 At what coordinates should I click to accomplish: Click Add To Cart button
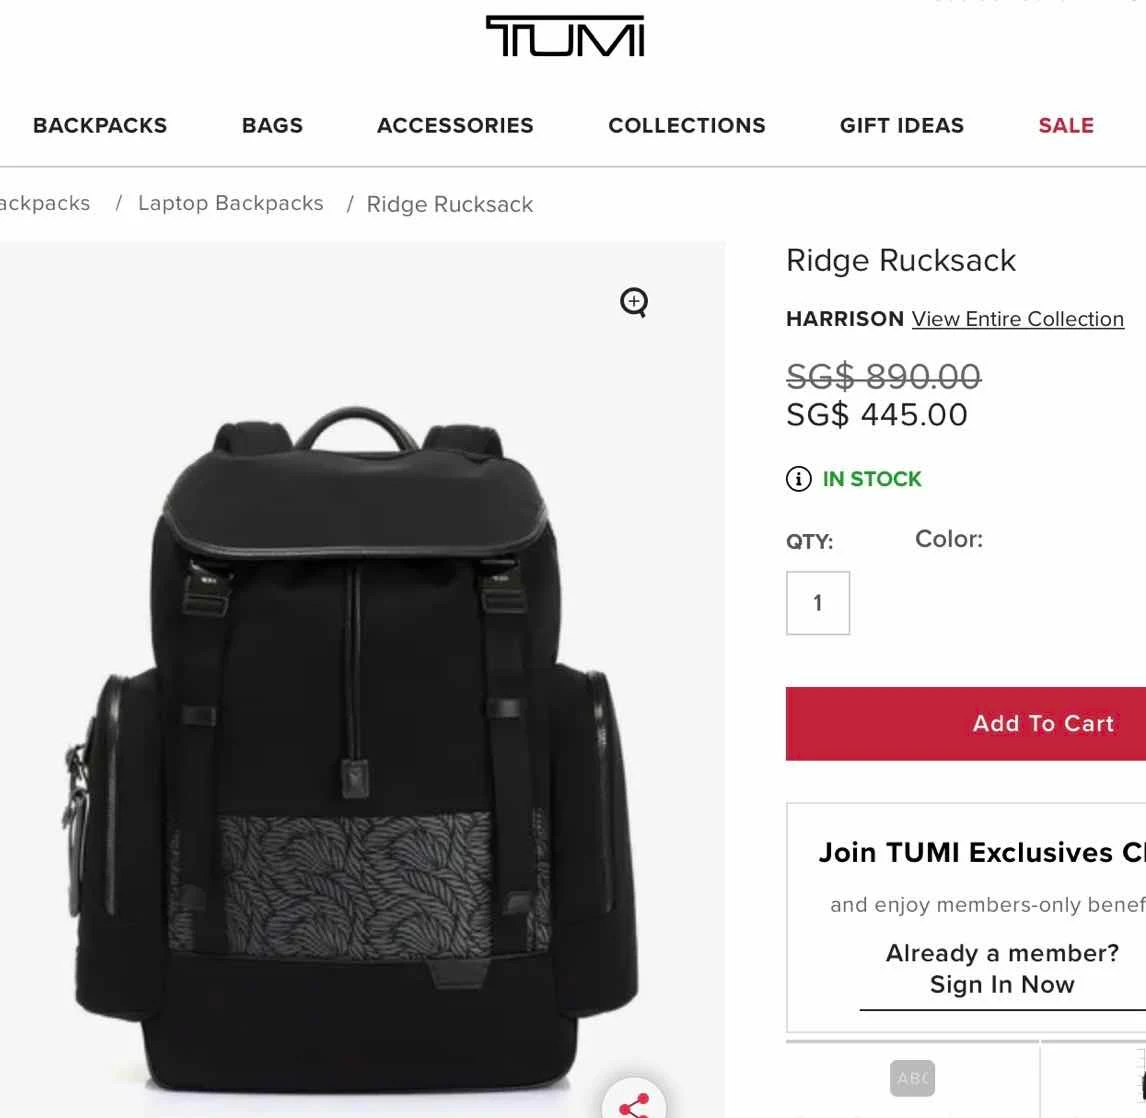pyautogui.click(x=965, y=723)
